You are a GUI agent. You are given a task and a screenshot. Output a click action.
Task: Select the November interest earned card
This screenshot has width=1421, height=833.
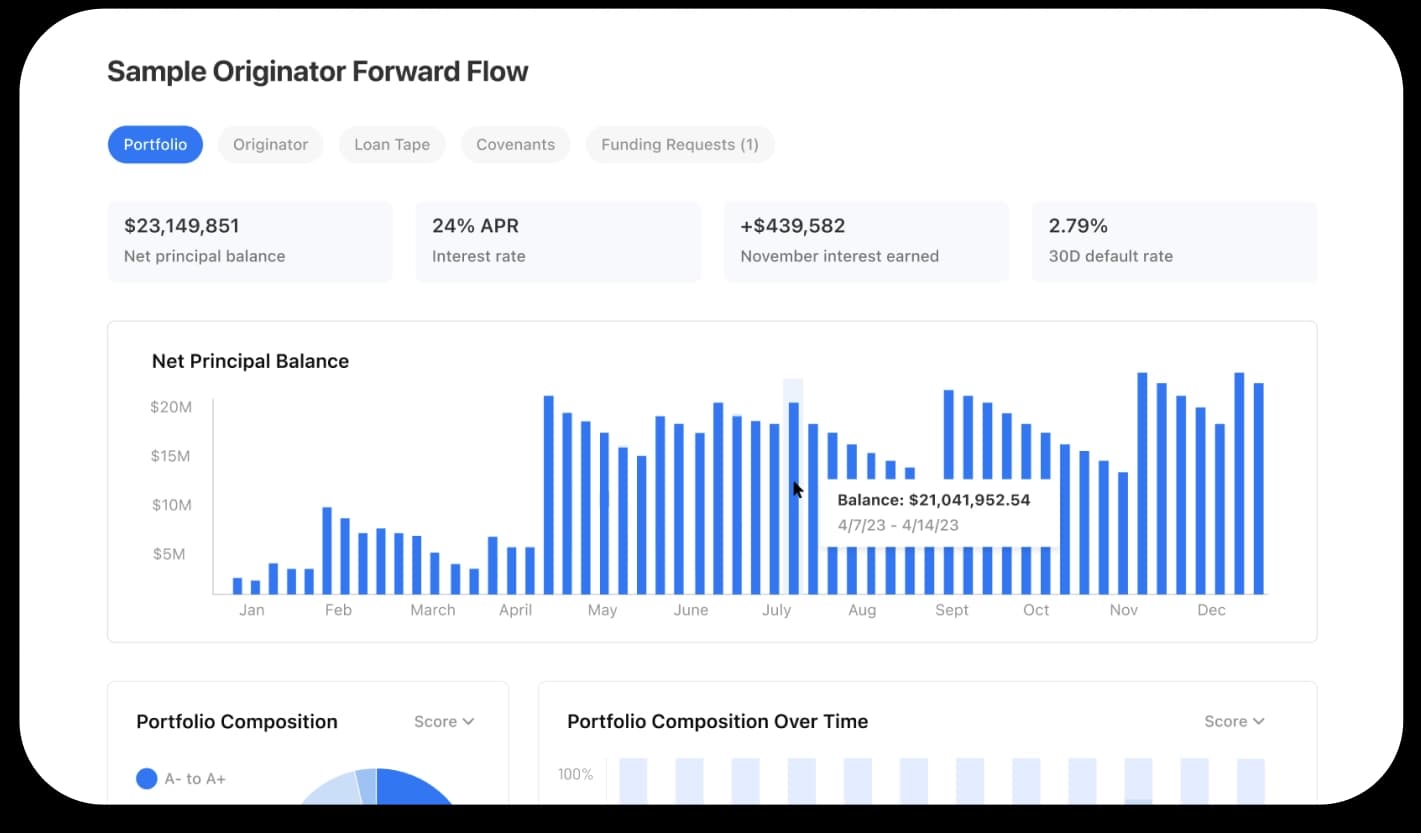coord(865,241)
